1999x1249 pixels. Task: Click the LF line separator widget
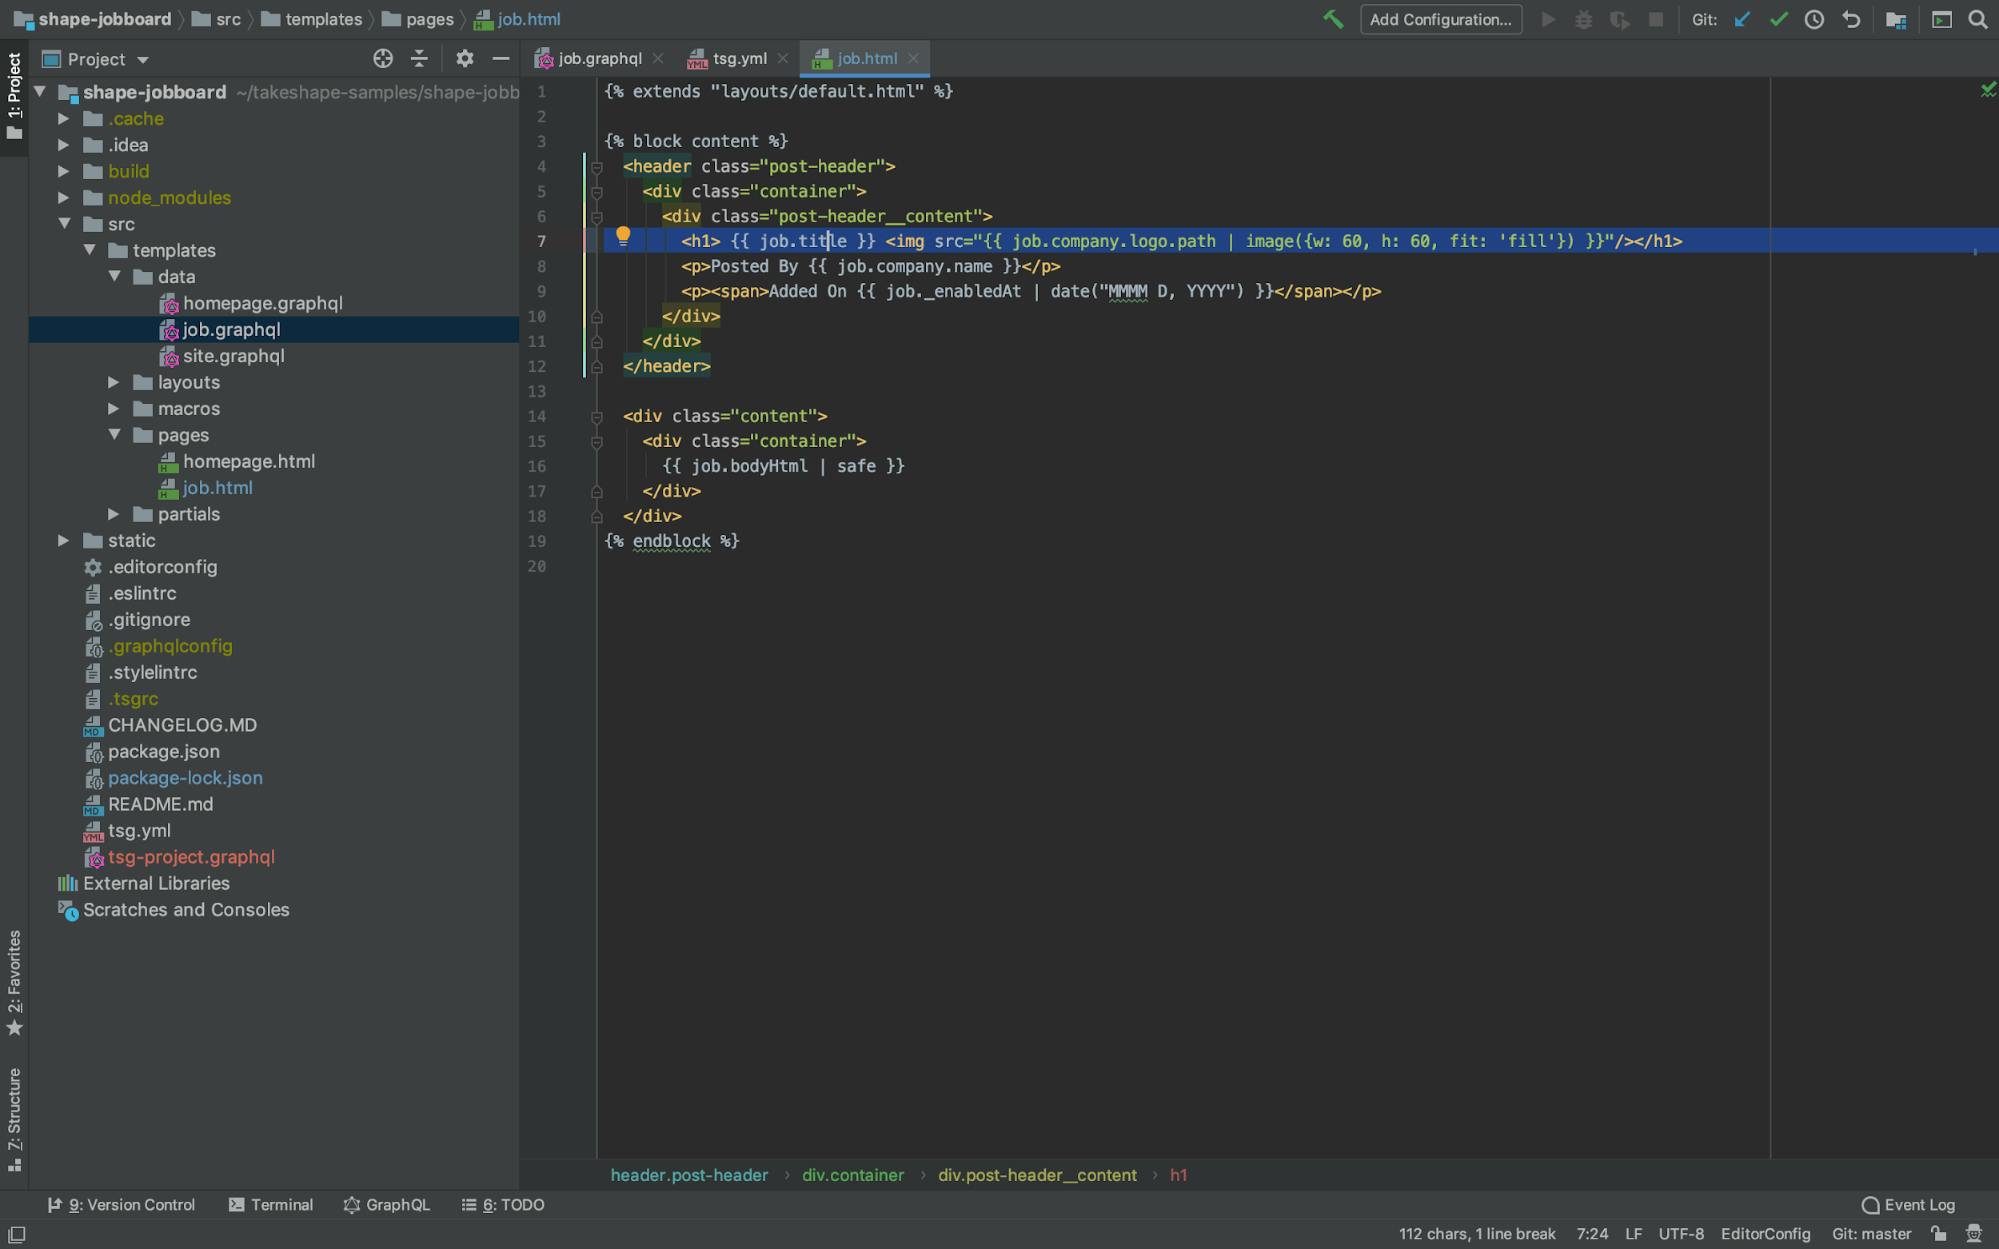coord(1633,1234)
